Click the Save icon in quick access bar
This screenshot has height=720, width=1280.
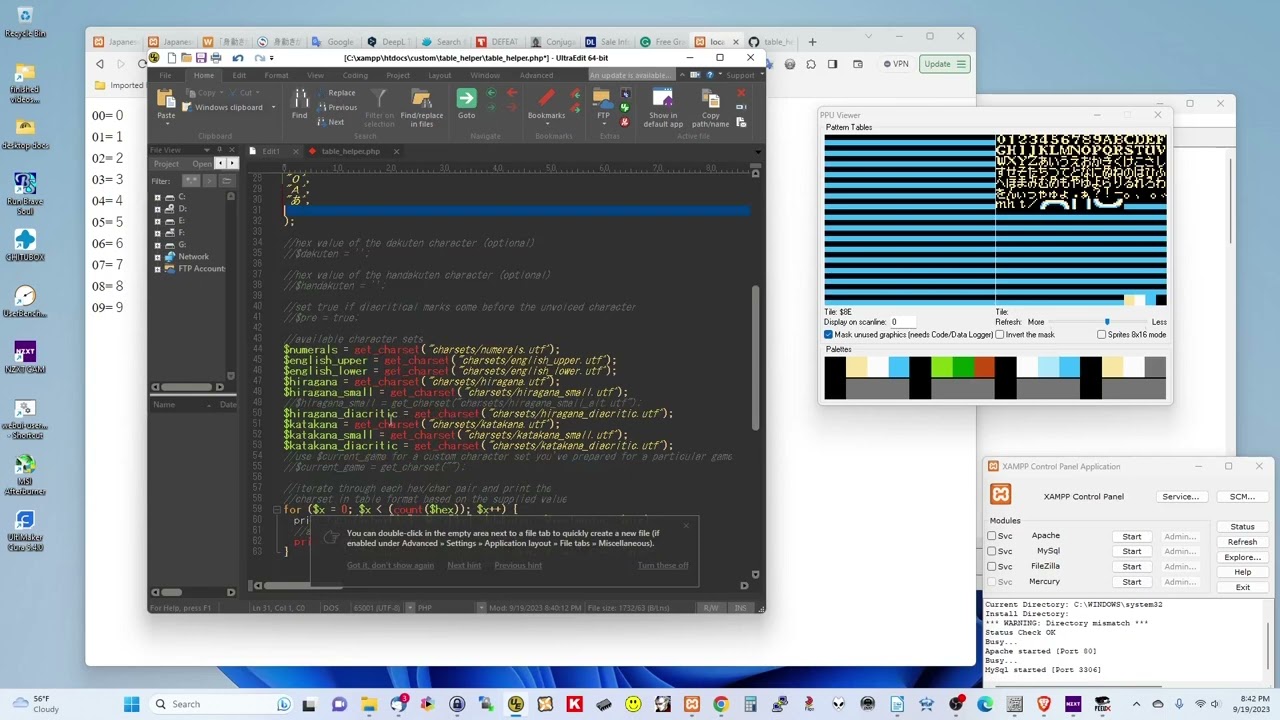pos(201,58)
